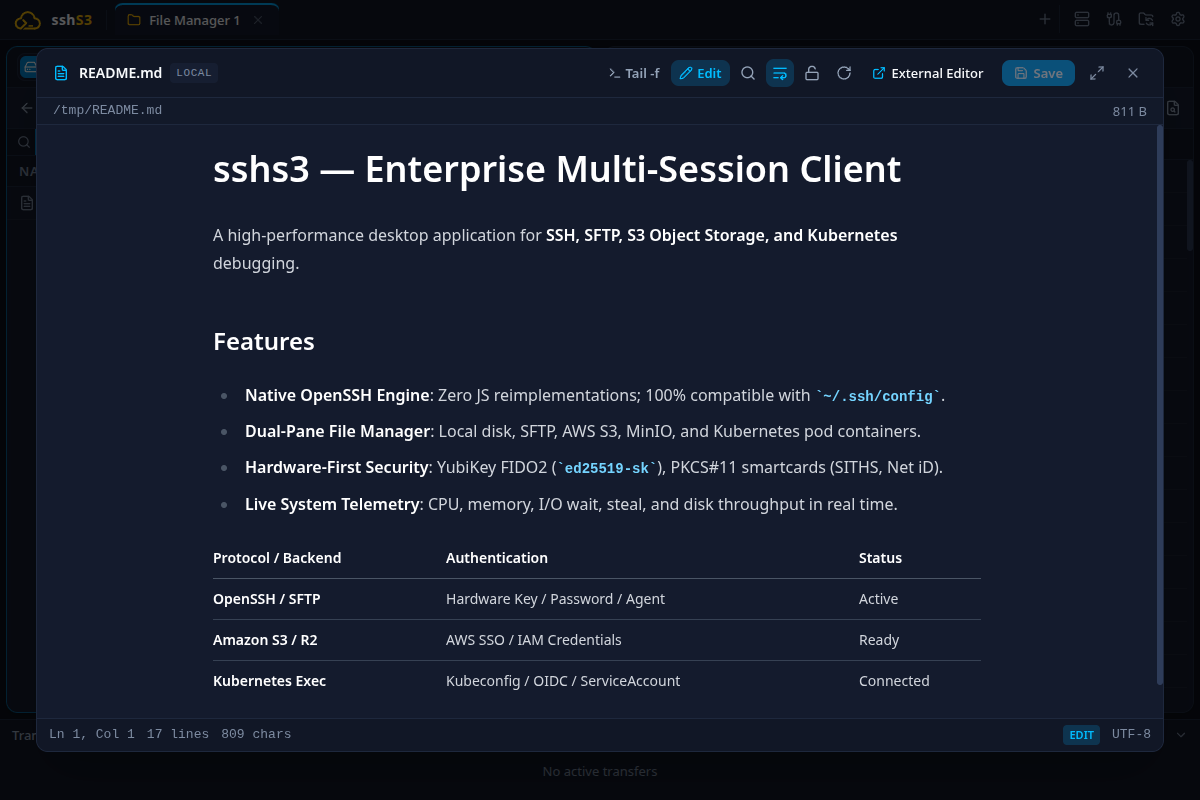Open the servers list icon
The image size is (1200, 800).
(1082, 19)
